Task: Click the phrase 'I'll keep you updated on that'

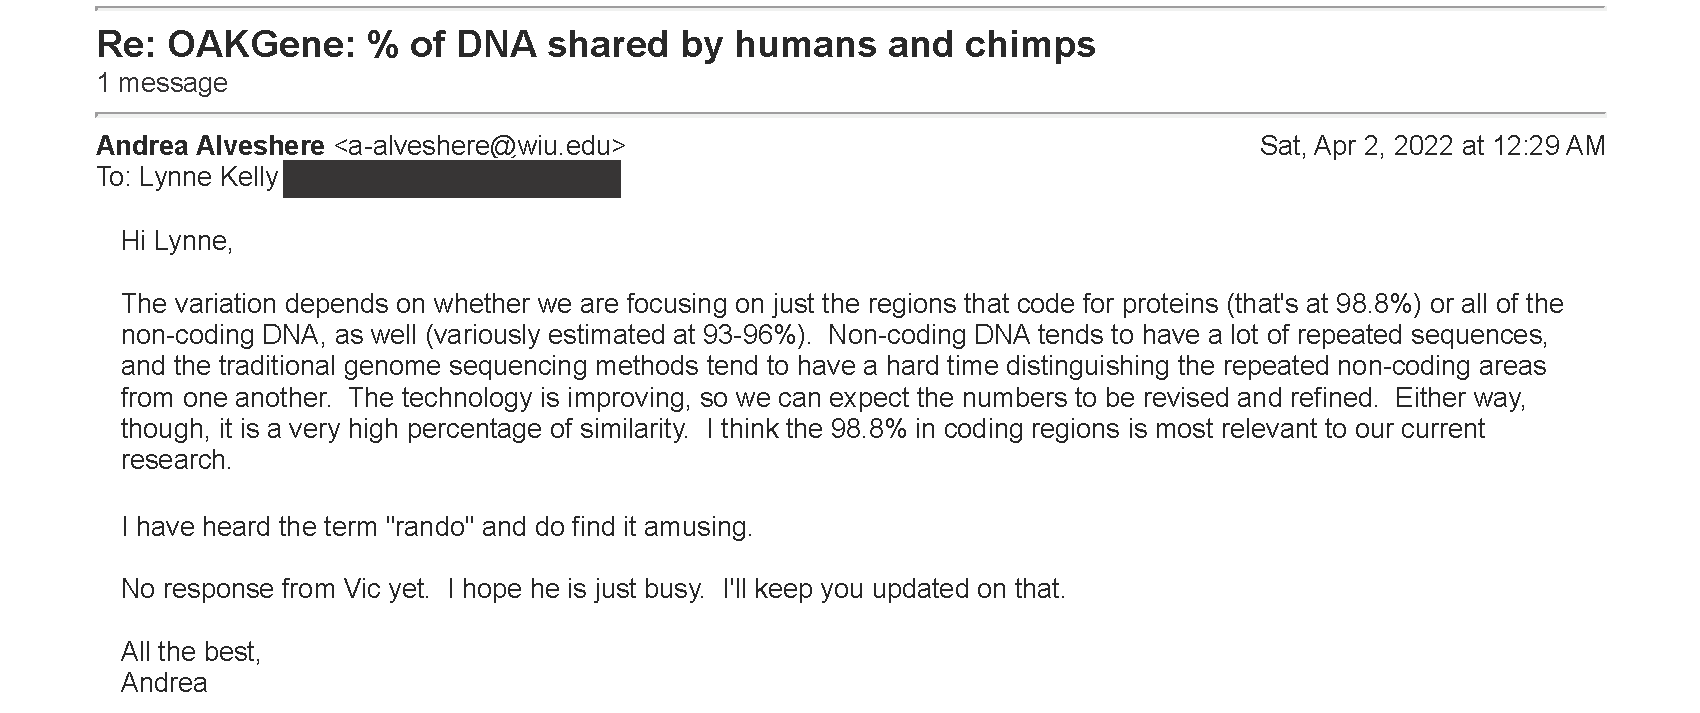Action: (x=894, y=589)
